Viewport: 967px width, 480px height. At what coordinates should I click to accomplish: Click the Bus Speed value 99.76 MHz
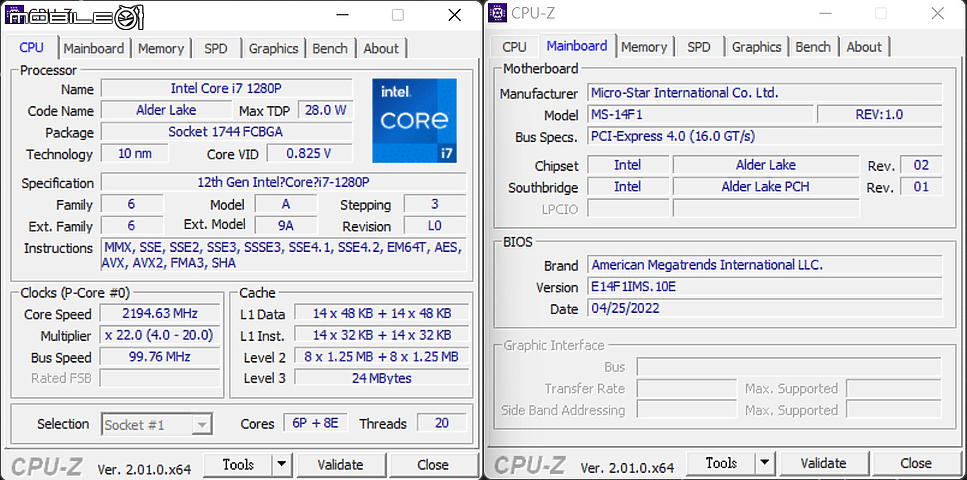tap(160, 357)
